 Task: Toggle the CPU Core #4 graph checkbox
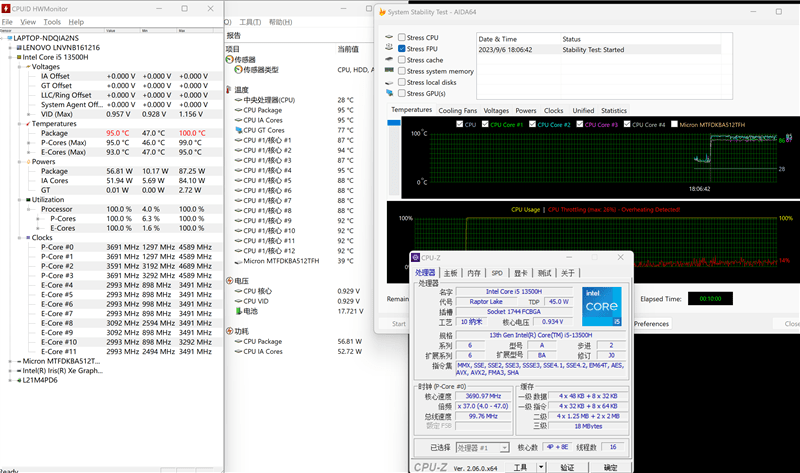pos(627,124)
